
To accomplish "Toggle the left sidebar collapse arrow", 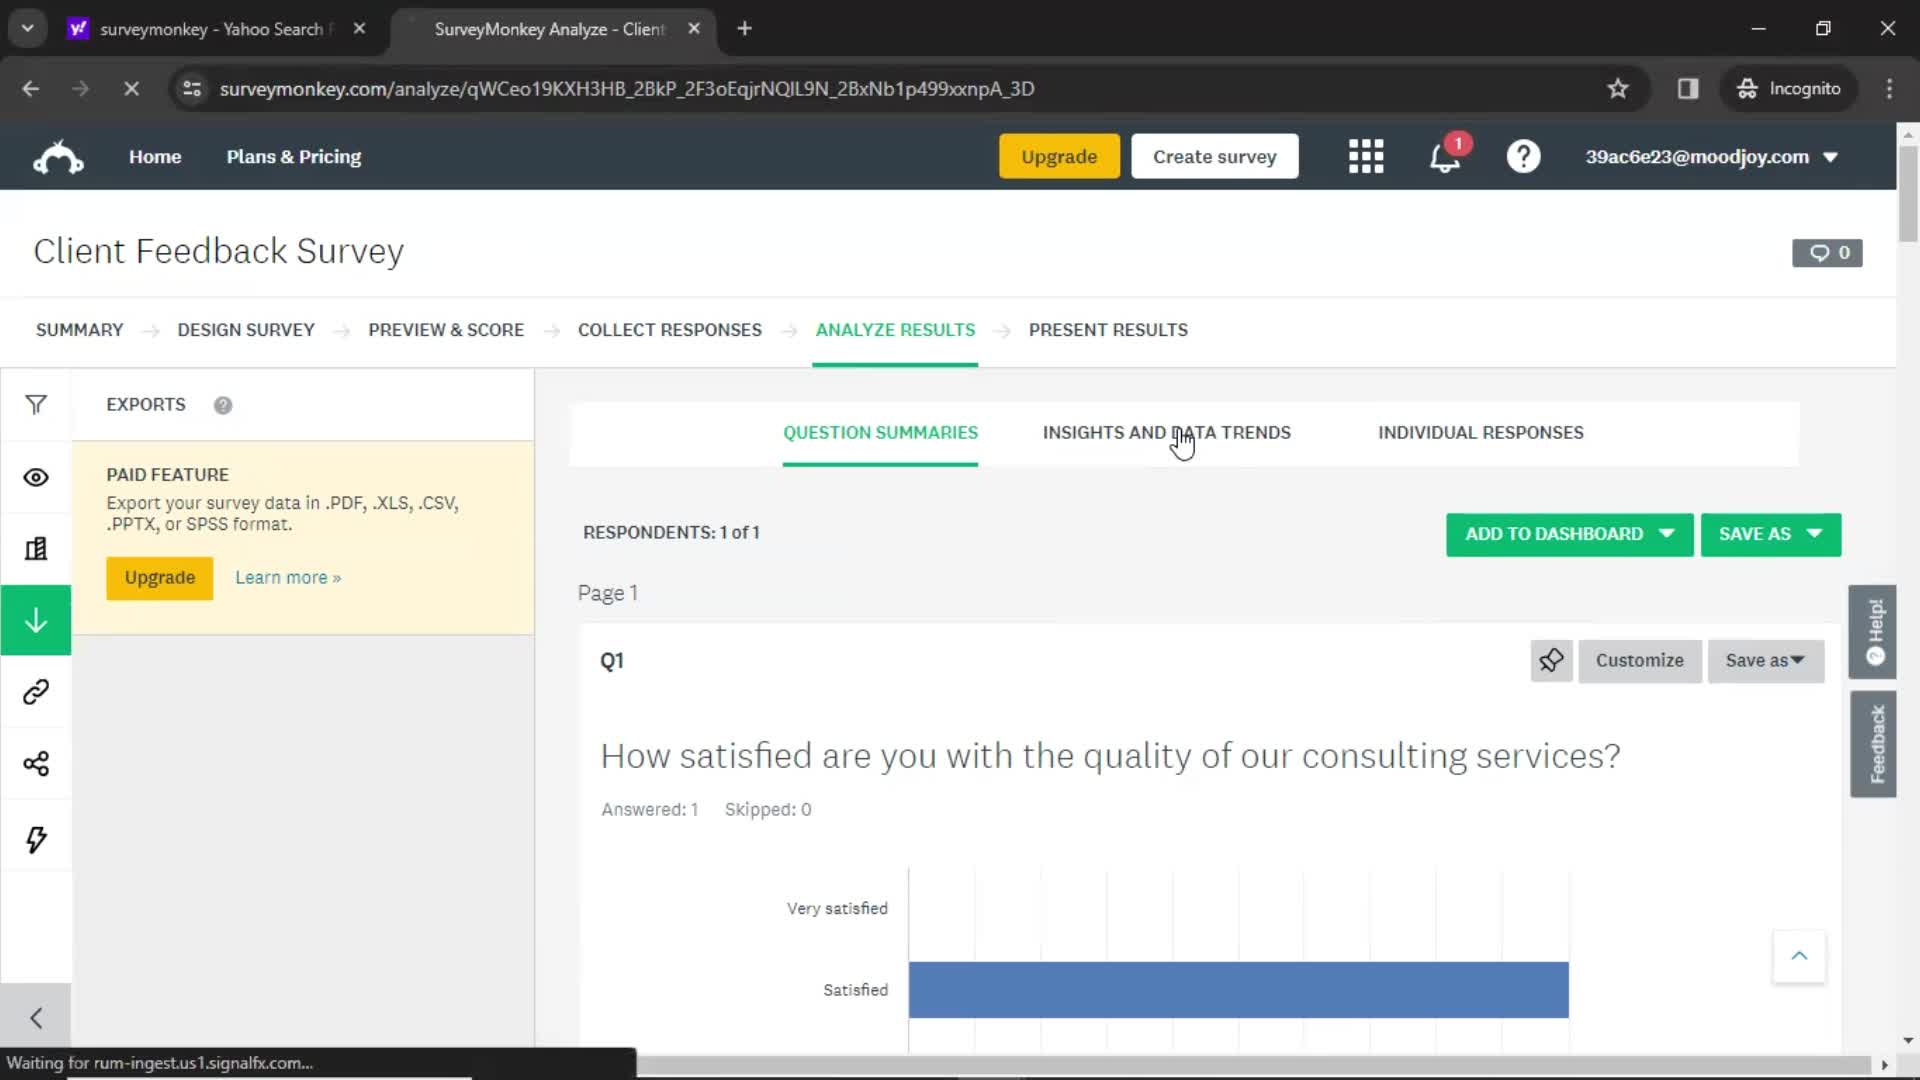I will 36,1017.
